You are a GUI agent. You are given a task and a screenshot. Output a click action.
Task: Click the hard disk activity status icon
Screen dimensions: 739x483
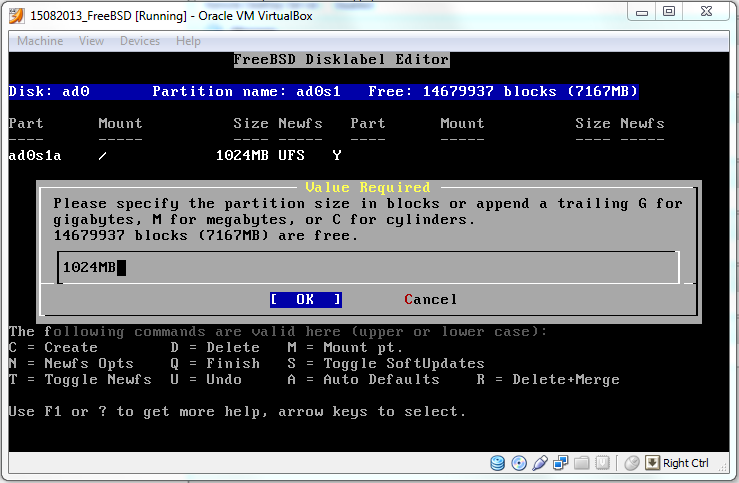click(x=498, y=463)
